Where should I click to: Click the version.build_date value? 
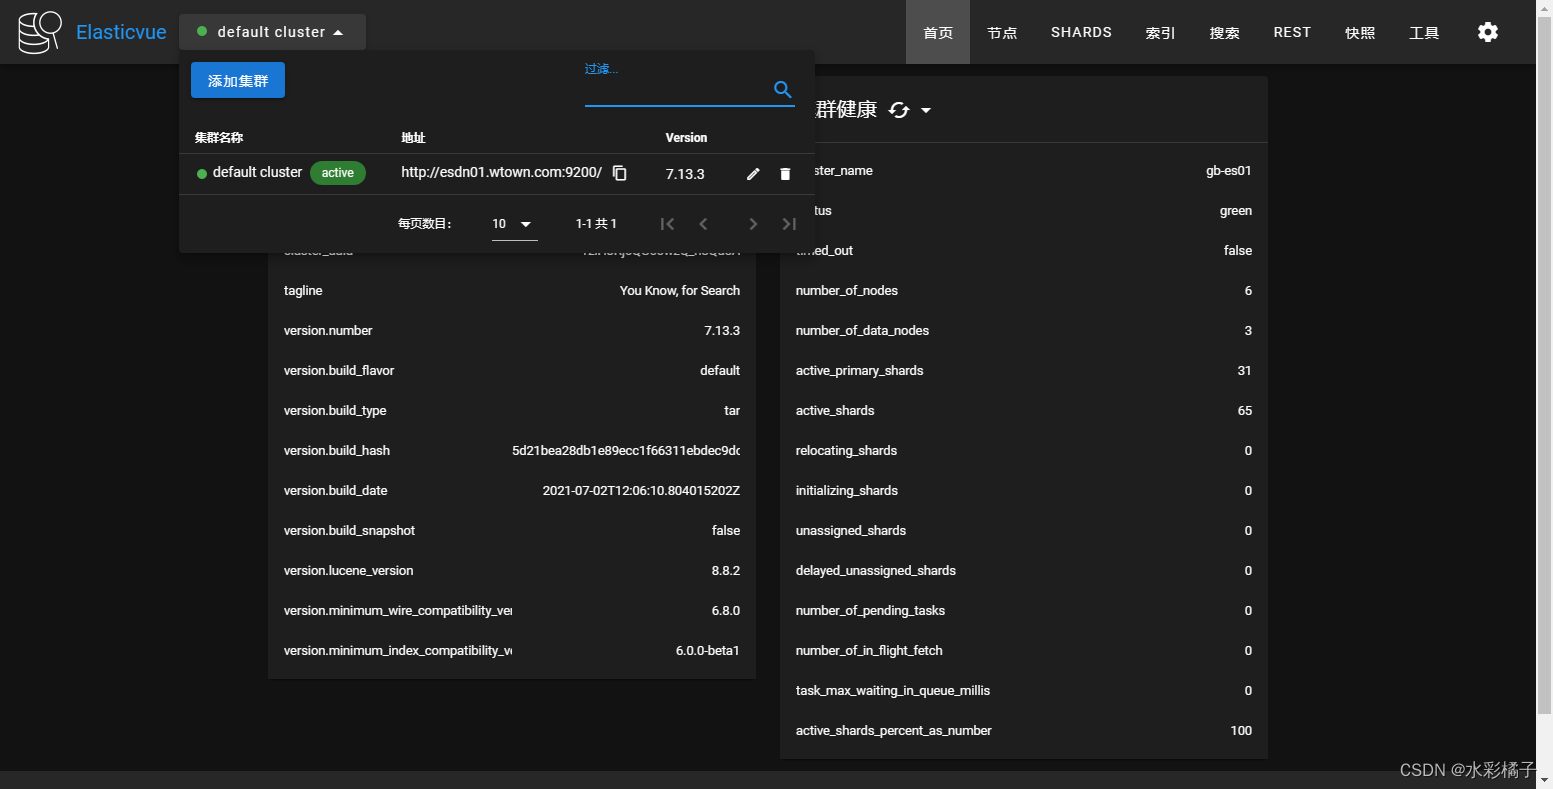641,490
